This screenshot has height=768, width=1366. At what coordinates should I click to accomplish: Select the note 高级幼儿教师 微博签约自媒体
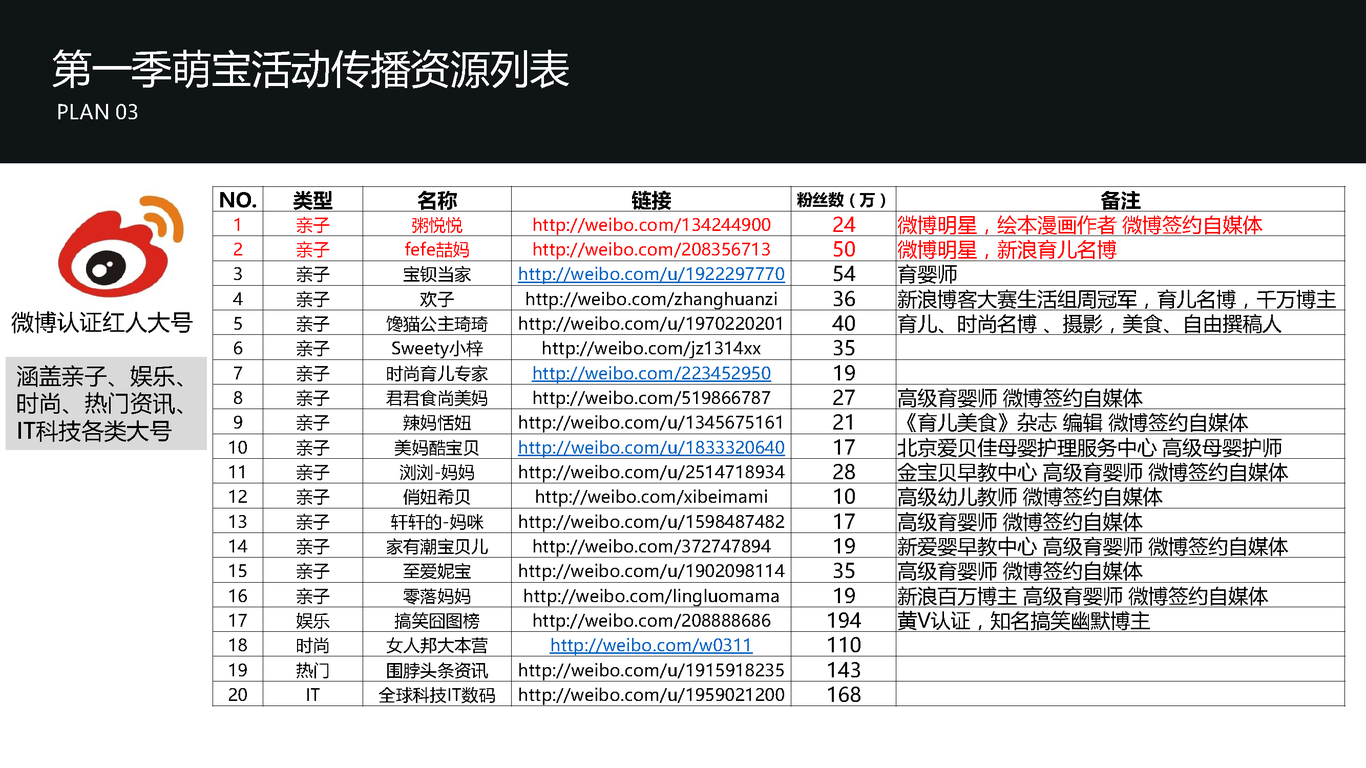pyautogui.click(x=1030, y=496)
